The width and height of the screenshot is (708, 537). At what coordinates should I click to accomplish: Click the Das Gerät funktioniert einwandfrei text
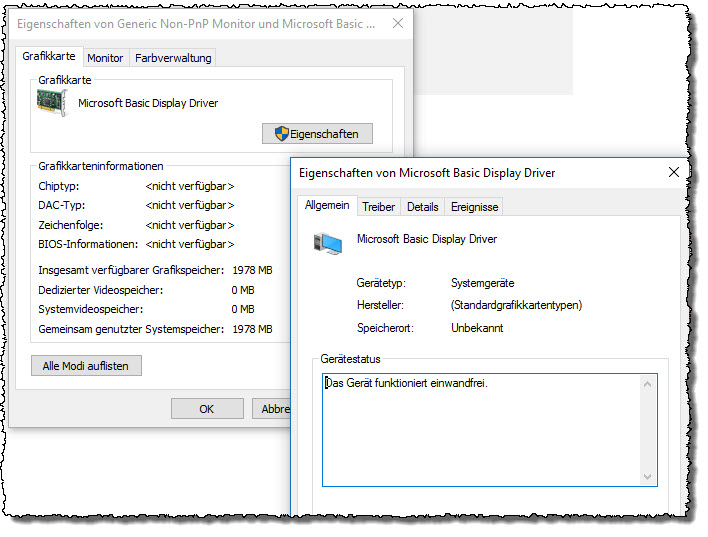(407, 383)
